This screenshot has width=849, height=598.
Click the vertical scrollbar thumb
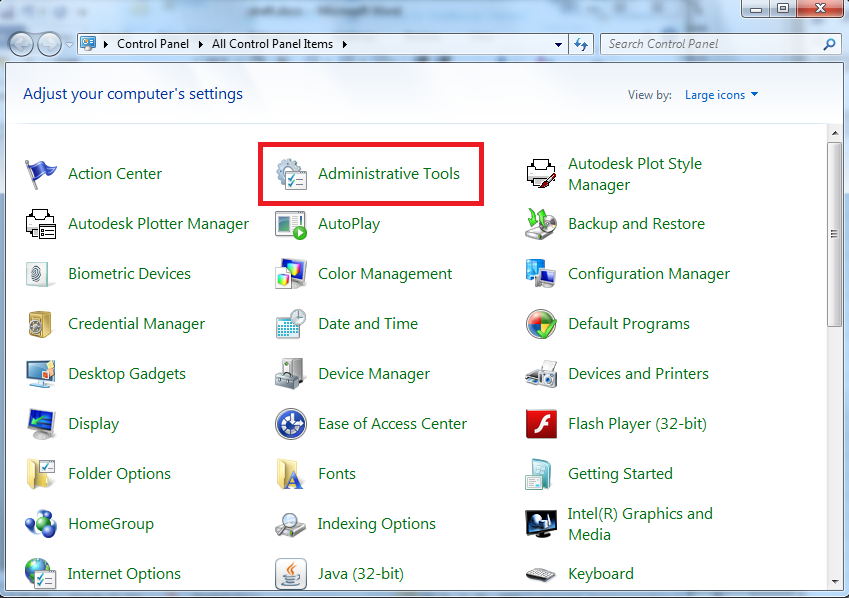834,234
